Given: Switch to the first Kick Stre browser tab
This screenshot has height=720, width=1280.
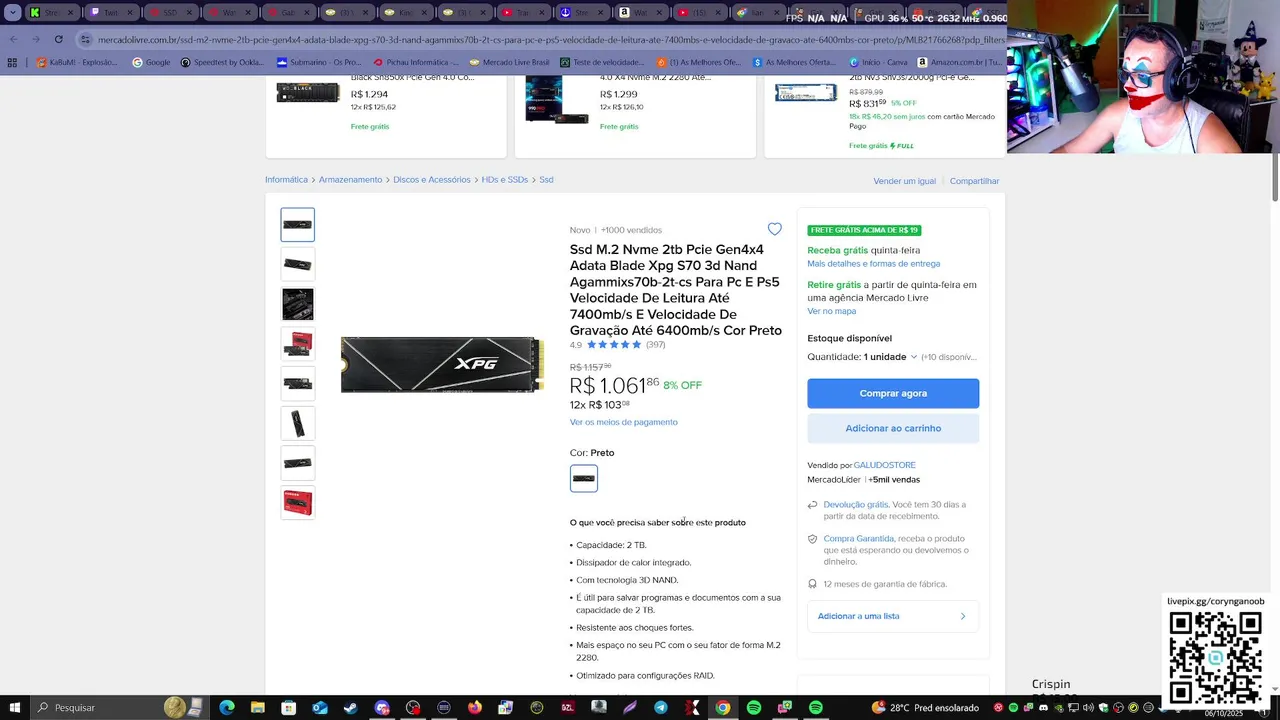Looking at the screenshot, I should (x=53, y=12).
